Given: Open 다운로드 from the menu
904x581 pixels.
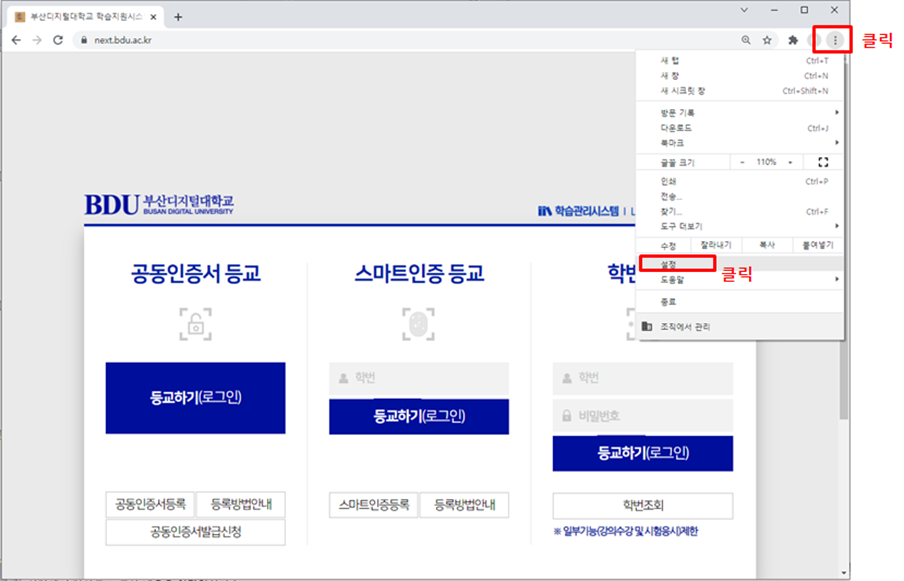Looking at the screenshot, I should click(740, 128).
